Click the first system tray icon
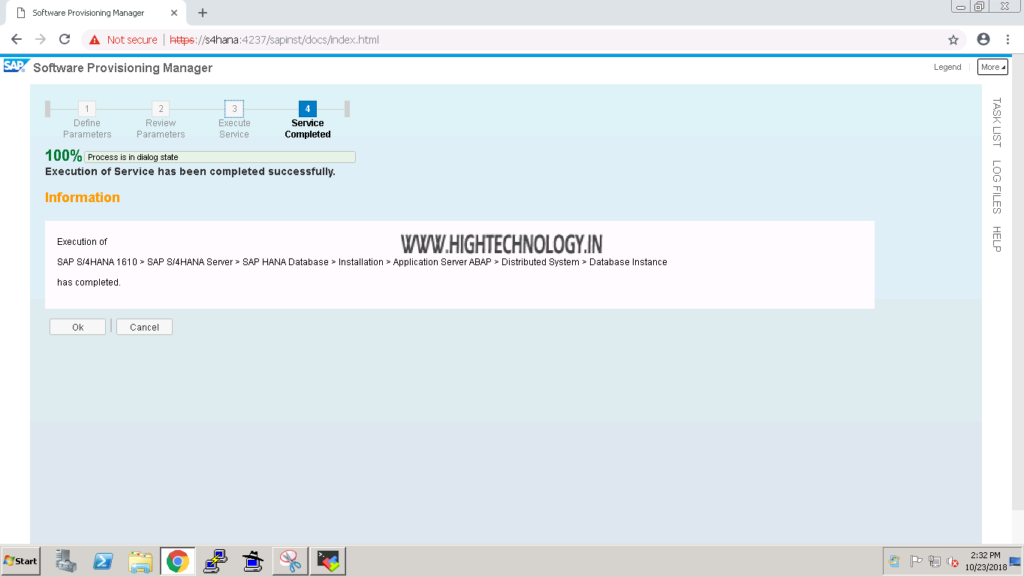 pos(895,561)
